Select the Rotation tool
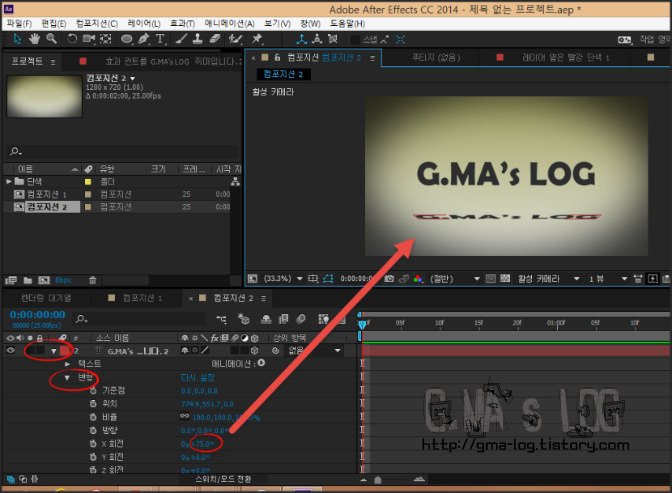The height and width of the screenshot is (493, 672). [x=72, y=39]
